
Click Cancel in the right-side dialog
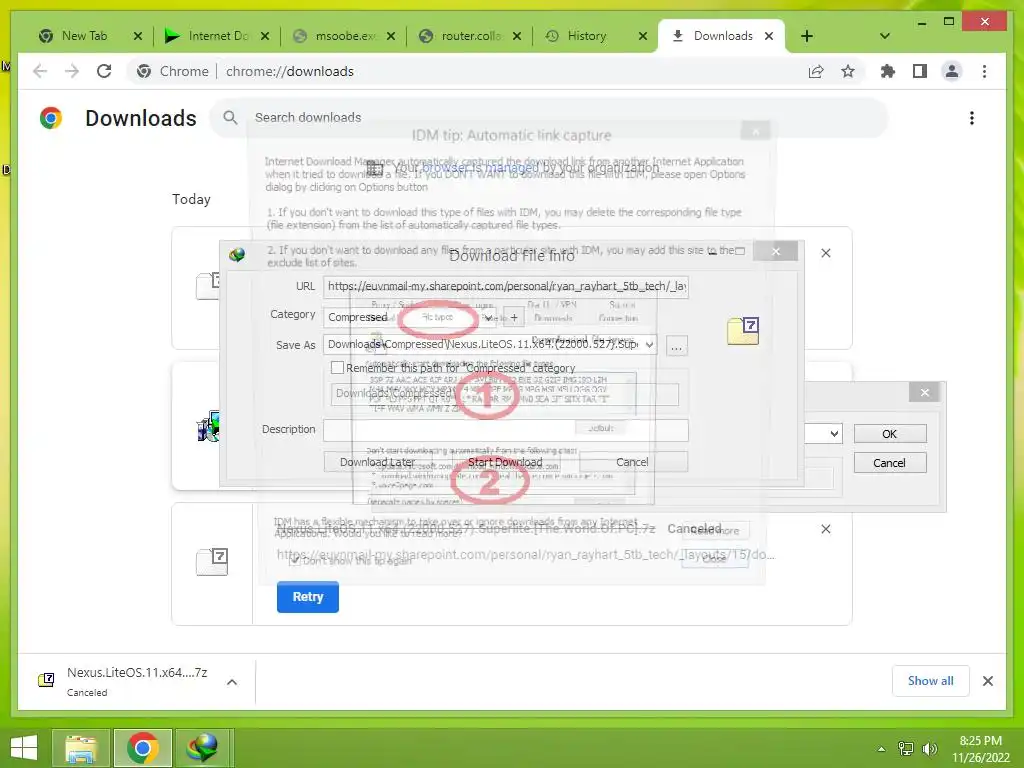point(889,463)
